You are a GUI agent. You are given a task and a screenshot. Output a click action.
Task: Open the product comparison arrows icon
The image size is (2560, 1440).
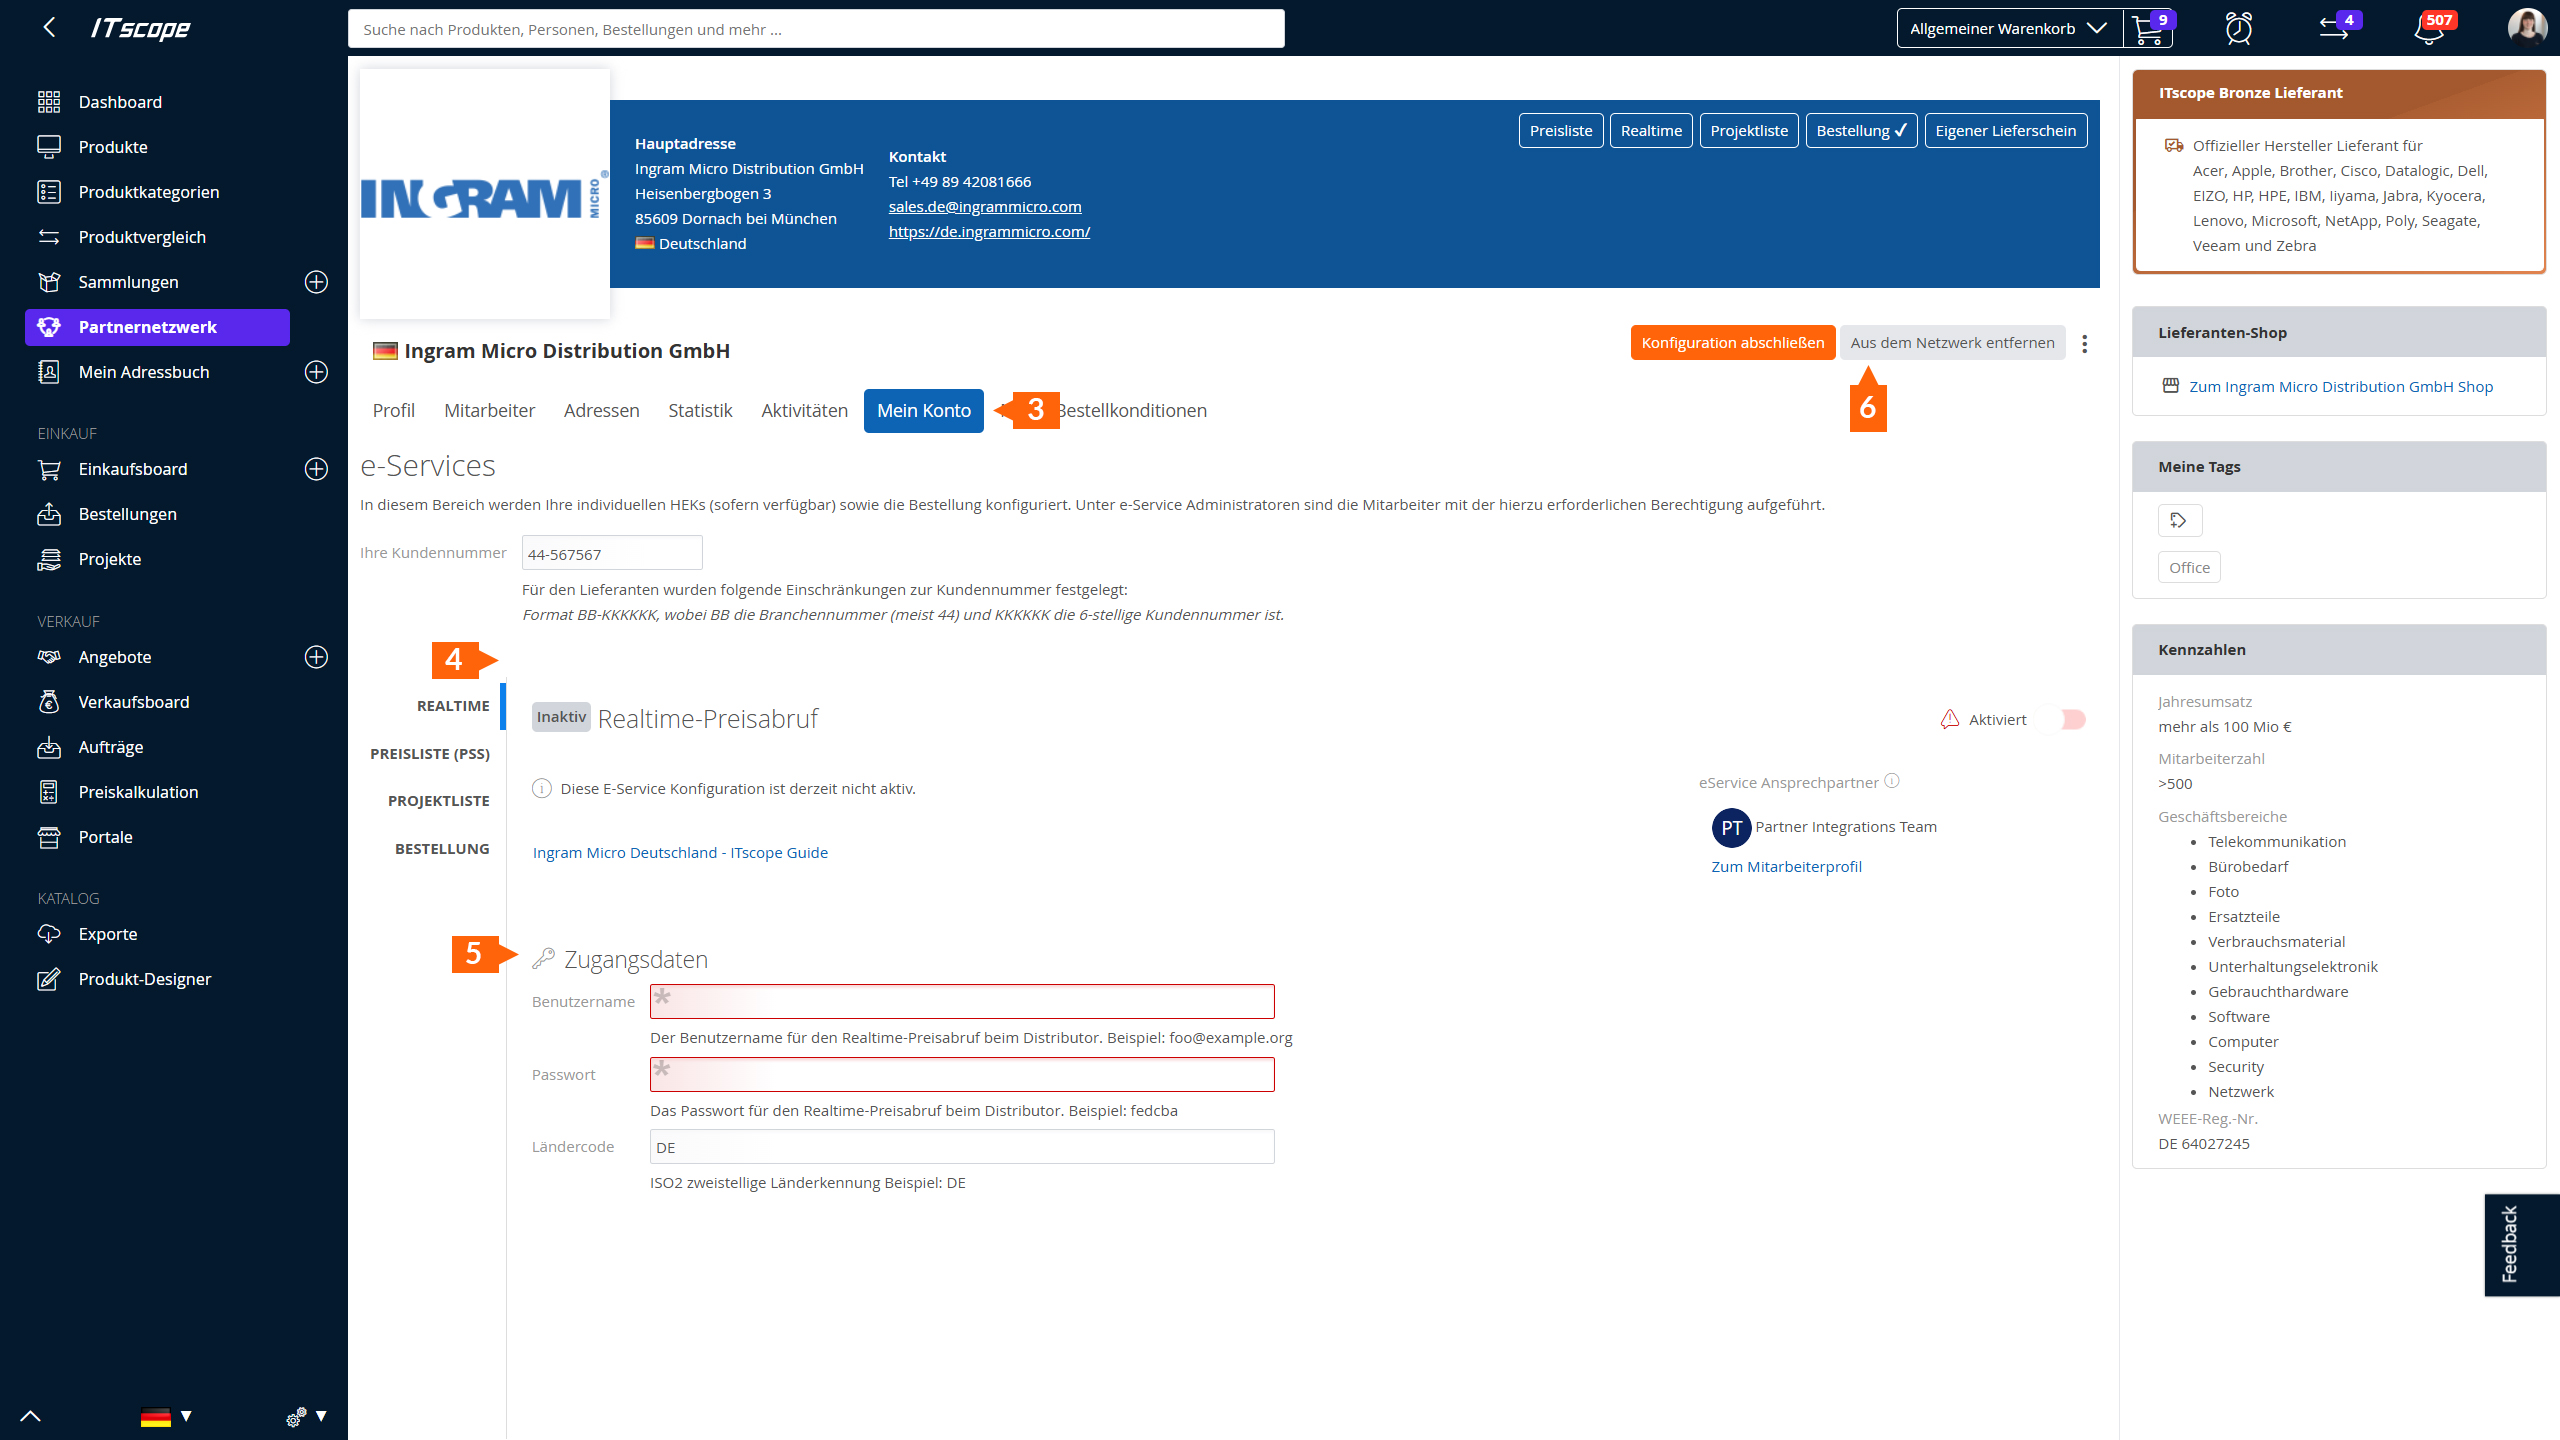(x=2335, y=29)
